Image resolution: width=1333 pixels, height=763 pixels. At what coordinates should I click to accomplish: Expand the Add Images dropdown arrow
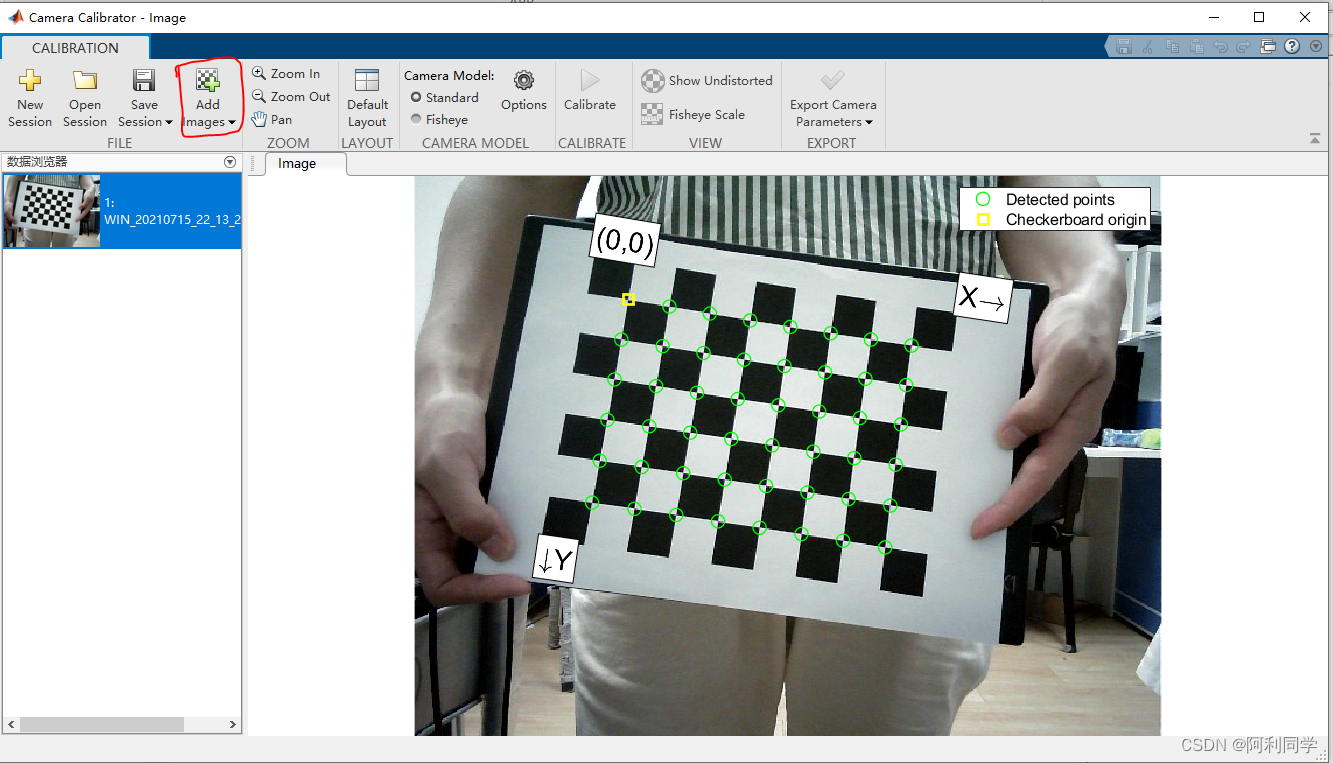click(232, 122)
